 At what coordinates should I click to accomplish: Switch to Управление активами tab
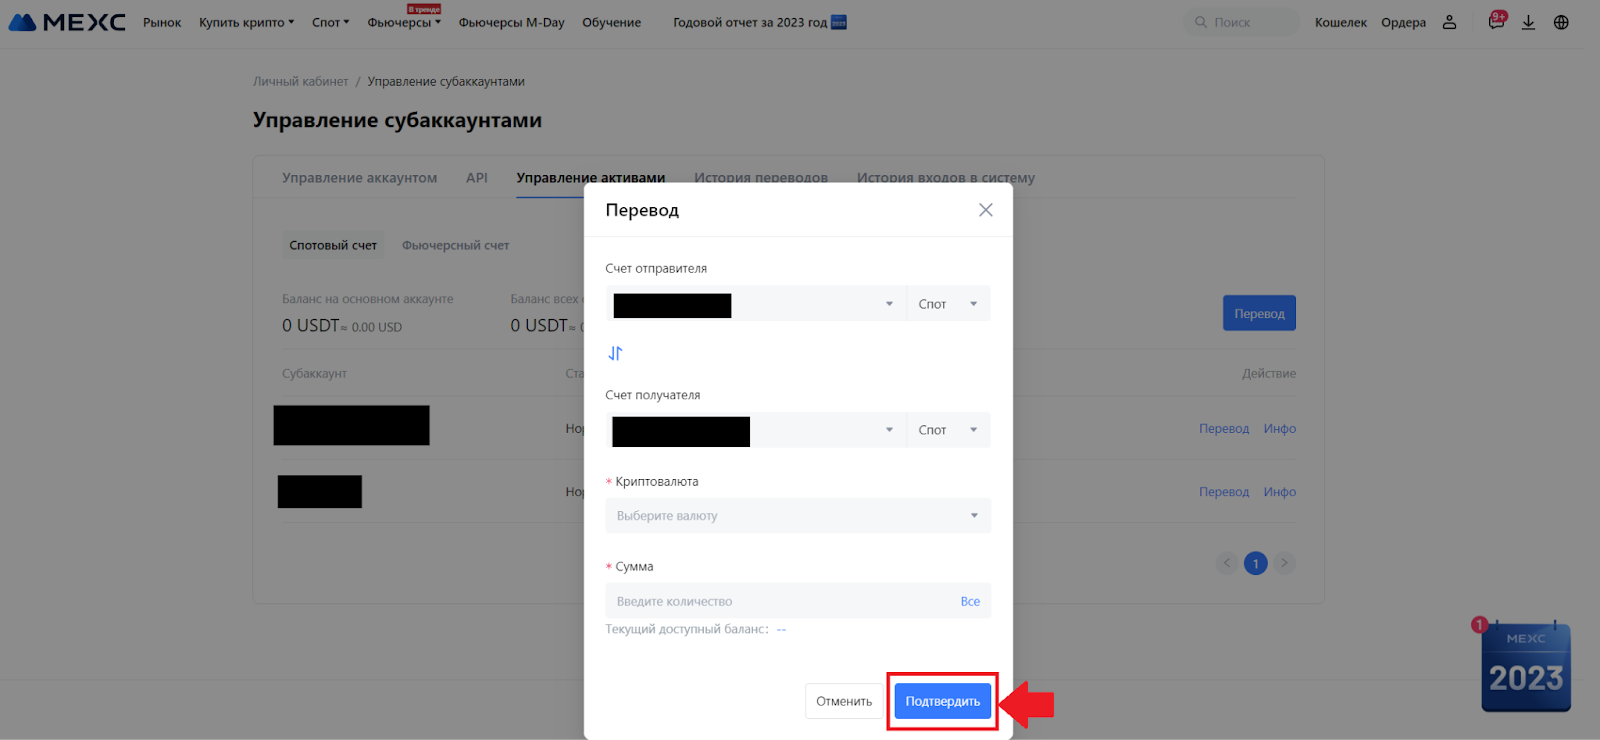pos(591,178)
